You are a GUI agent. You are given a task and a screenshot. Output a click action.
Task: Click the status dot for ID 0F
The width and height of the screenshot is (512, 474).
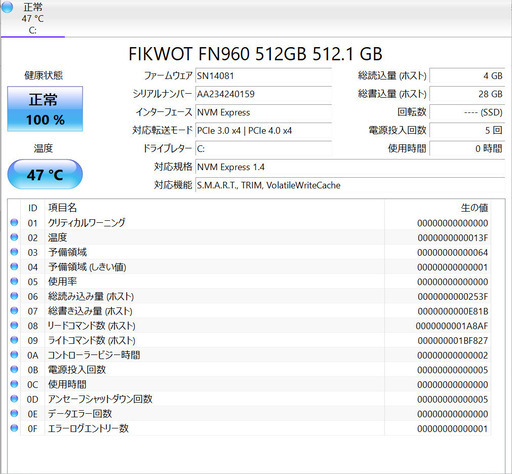click(x=14, y=428)
